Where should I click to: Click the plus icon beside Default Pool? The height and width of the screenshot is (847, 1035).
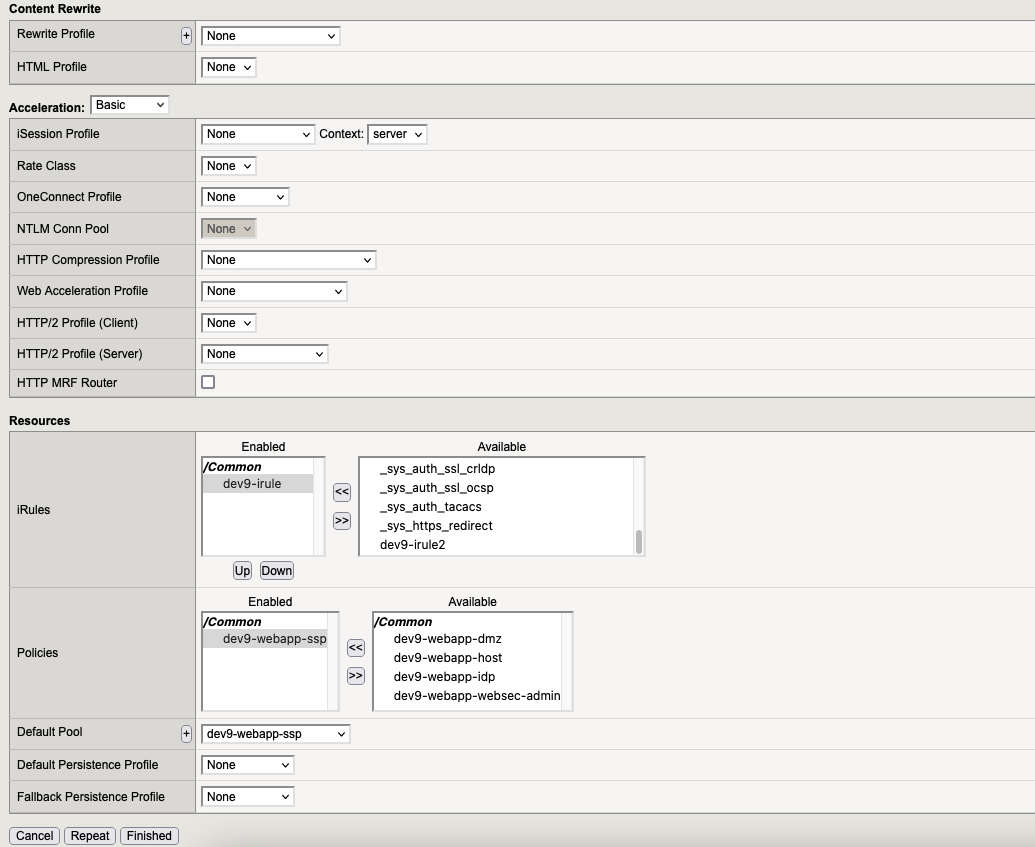[186, 734]
